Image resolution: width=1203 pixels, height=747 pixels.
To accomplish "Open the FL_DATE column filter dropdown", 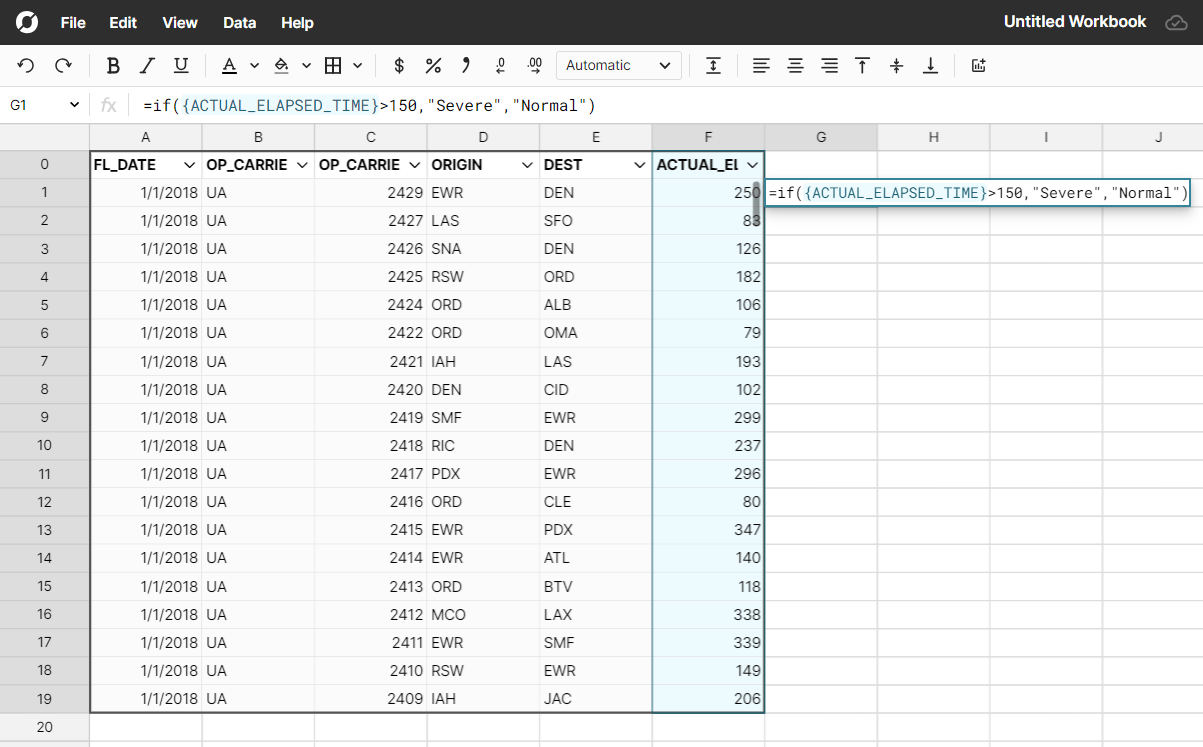I will tap(187, 163).
